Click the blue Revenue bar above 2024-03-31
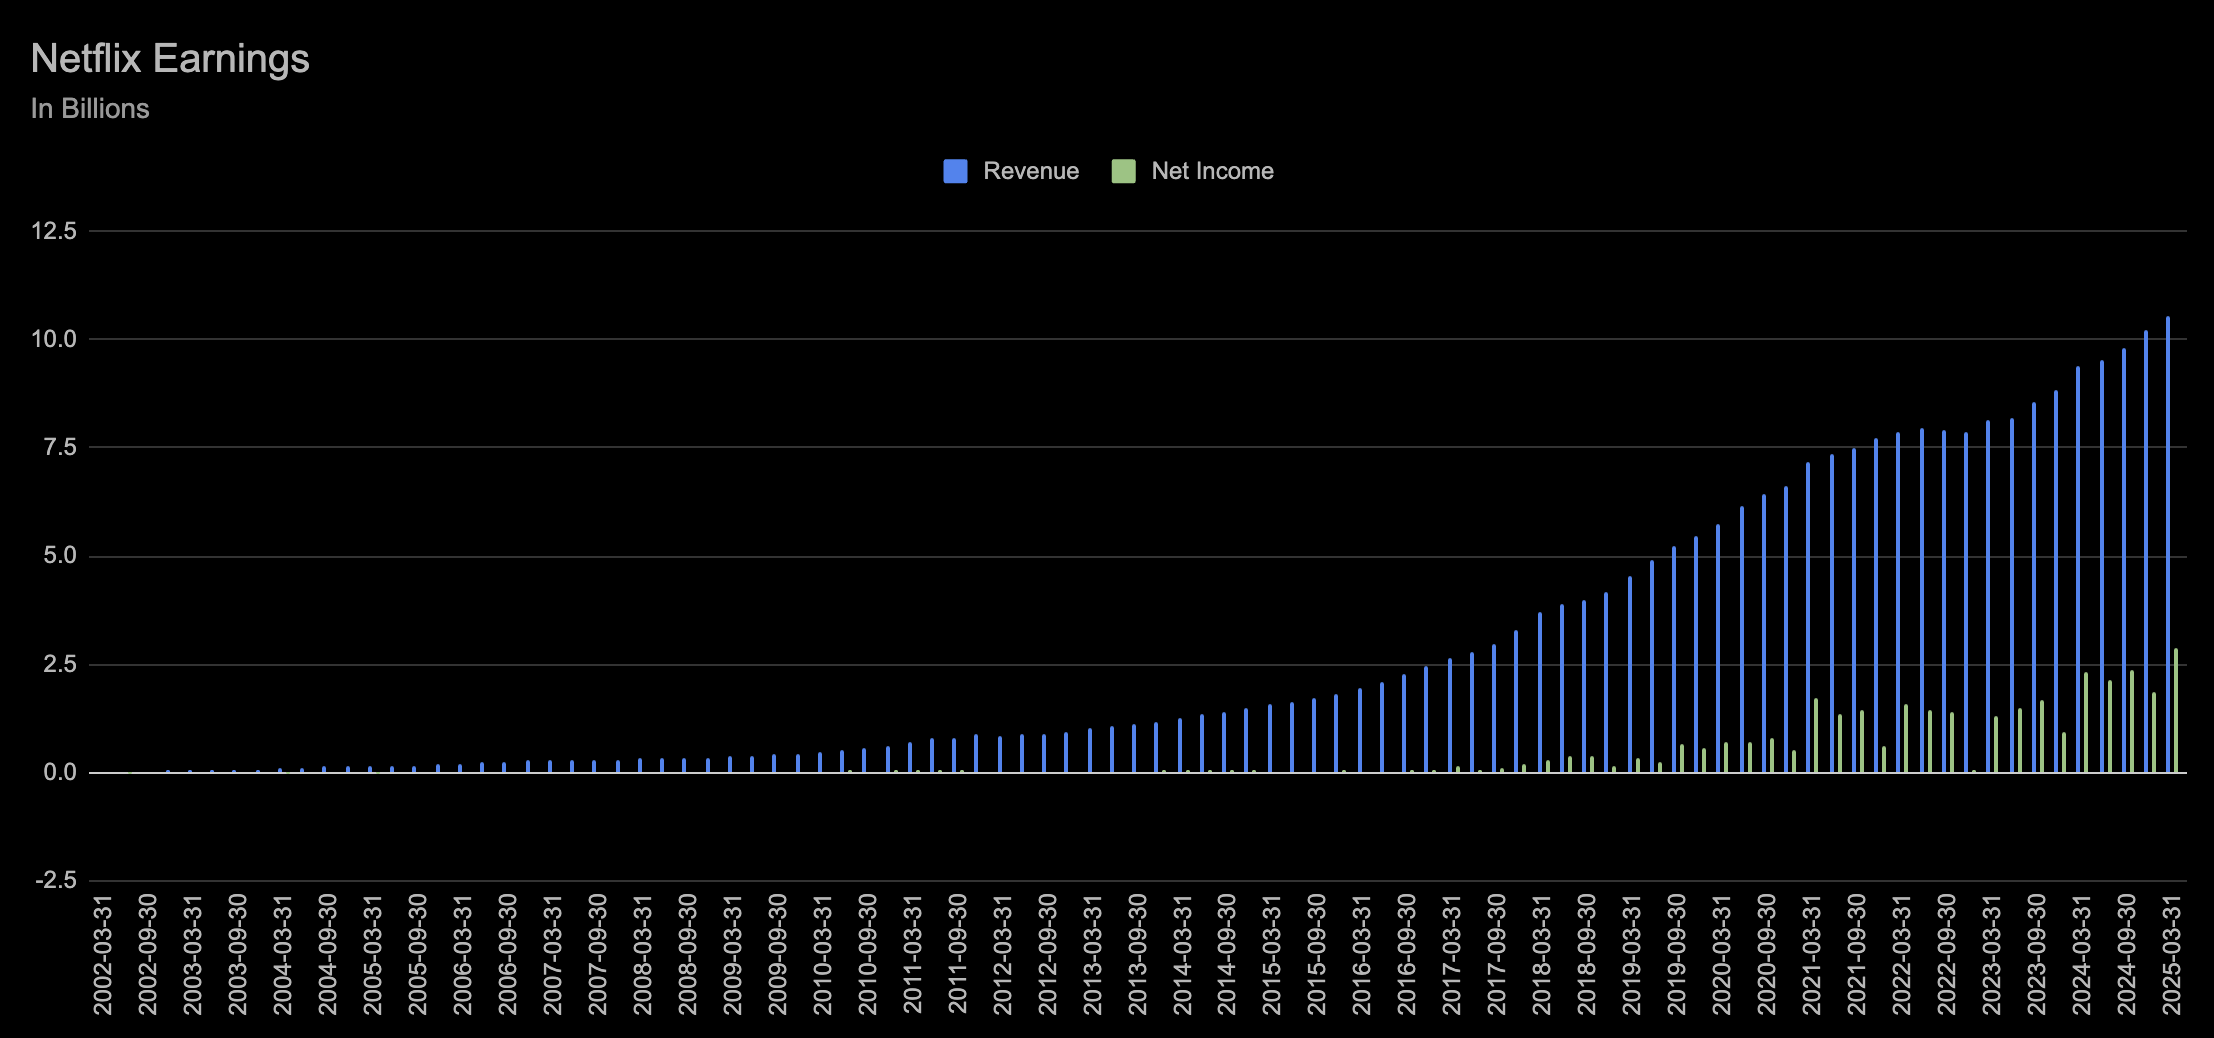 tap(2078, 570)
